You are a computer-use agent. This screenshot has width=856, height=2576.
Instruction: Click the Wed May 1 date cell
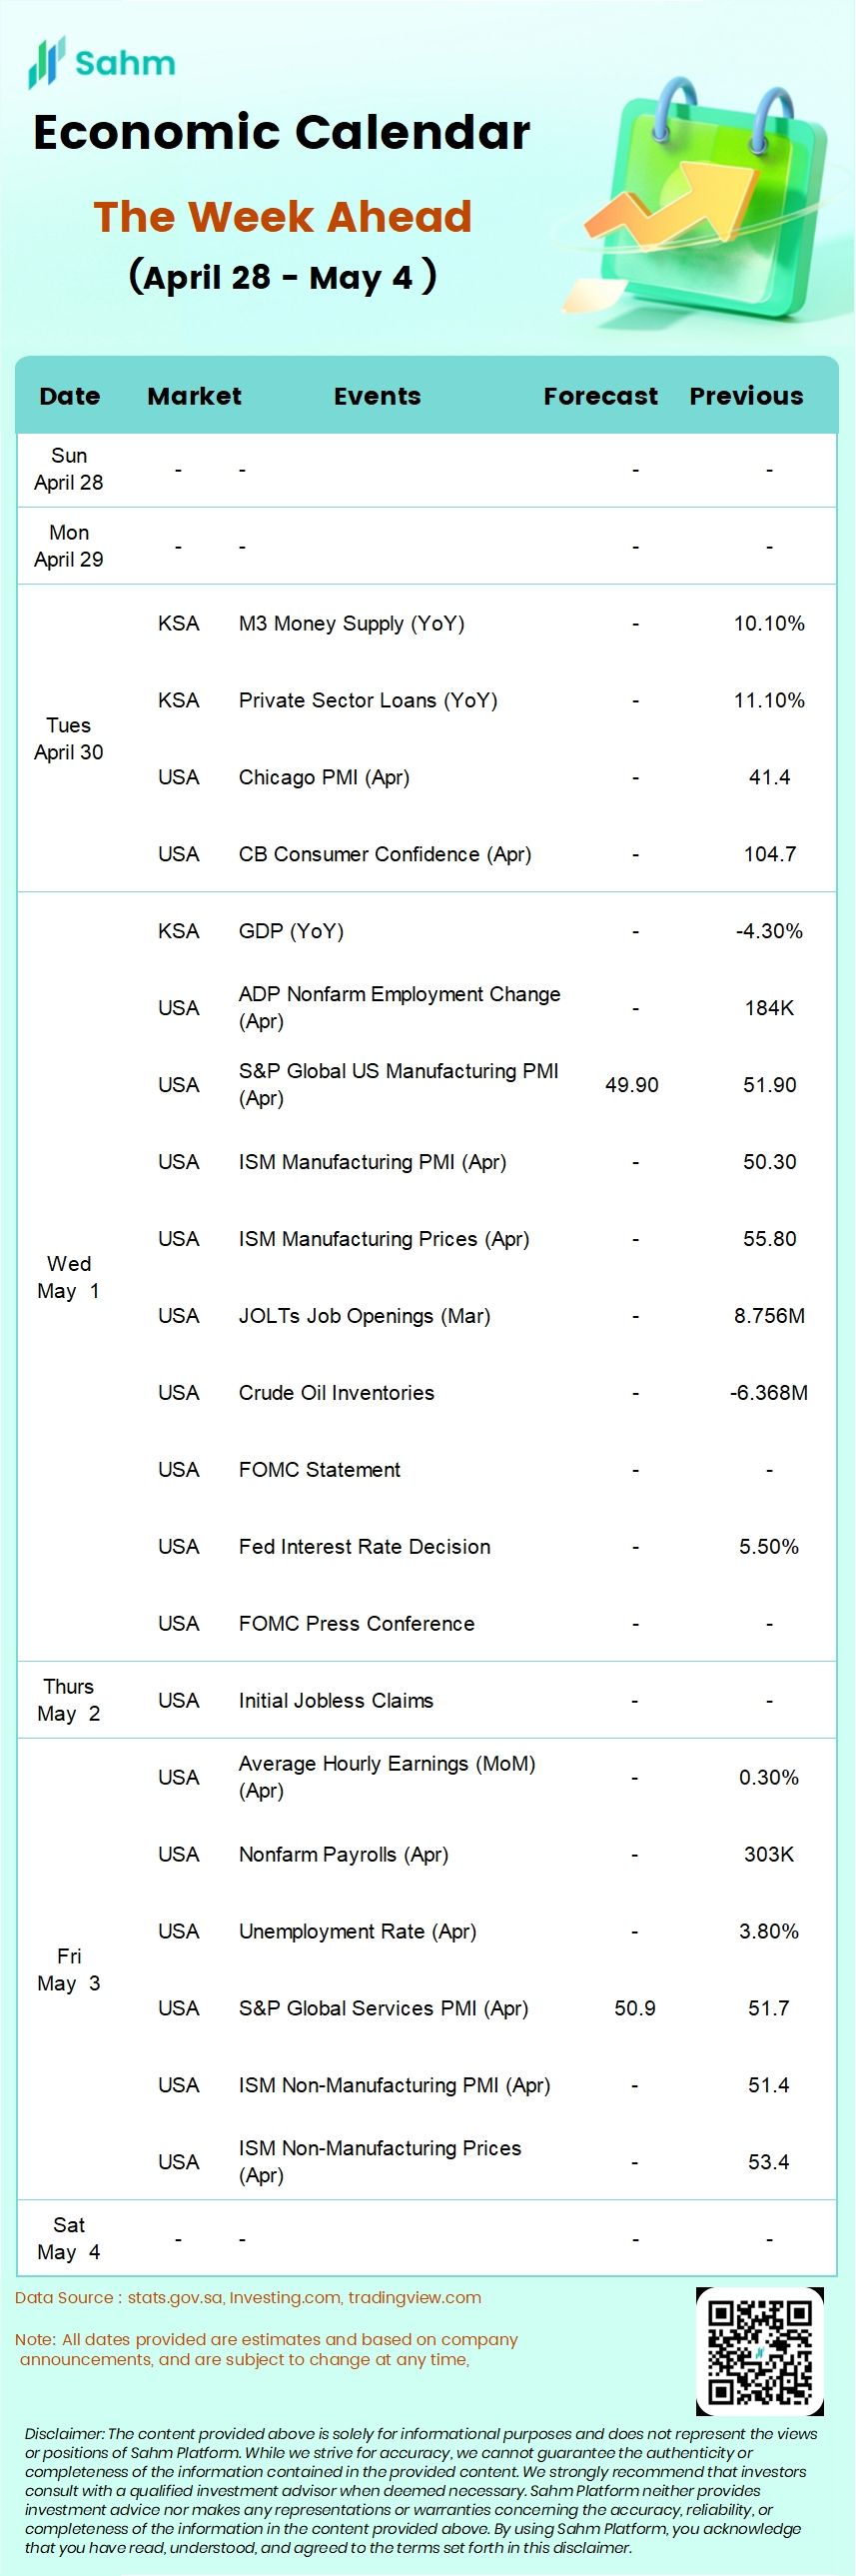pyautogui.click(x=68, y=1277)
